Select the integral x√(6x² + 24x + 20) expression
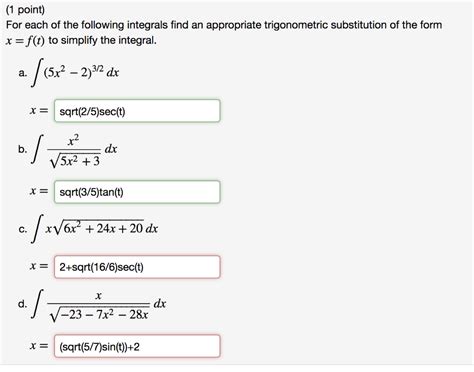This screenshot has height=372, width=474. tap(95, 229)
